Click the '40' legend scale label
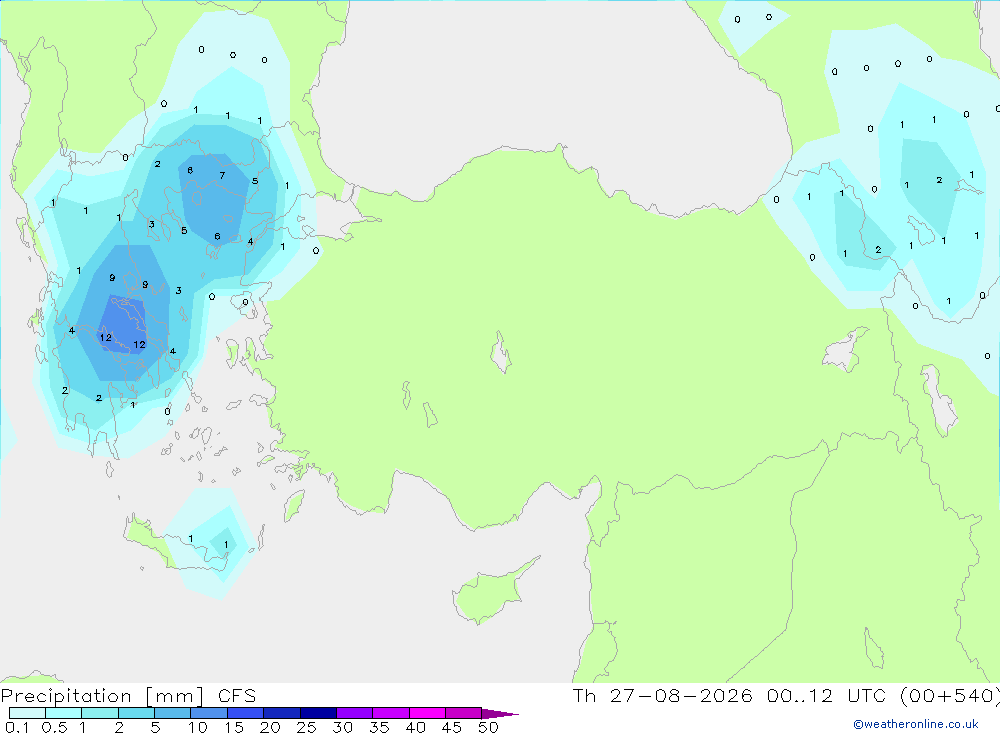Image resolution: width=1000 pixels, height=733 pixels. (x=415, y=727)
